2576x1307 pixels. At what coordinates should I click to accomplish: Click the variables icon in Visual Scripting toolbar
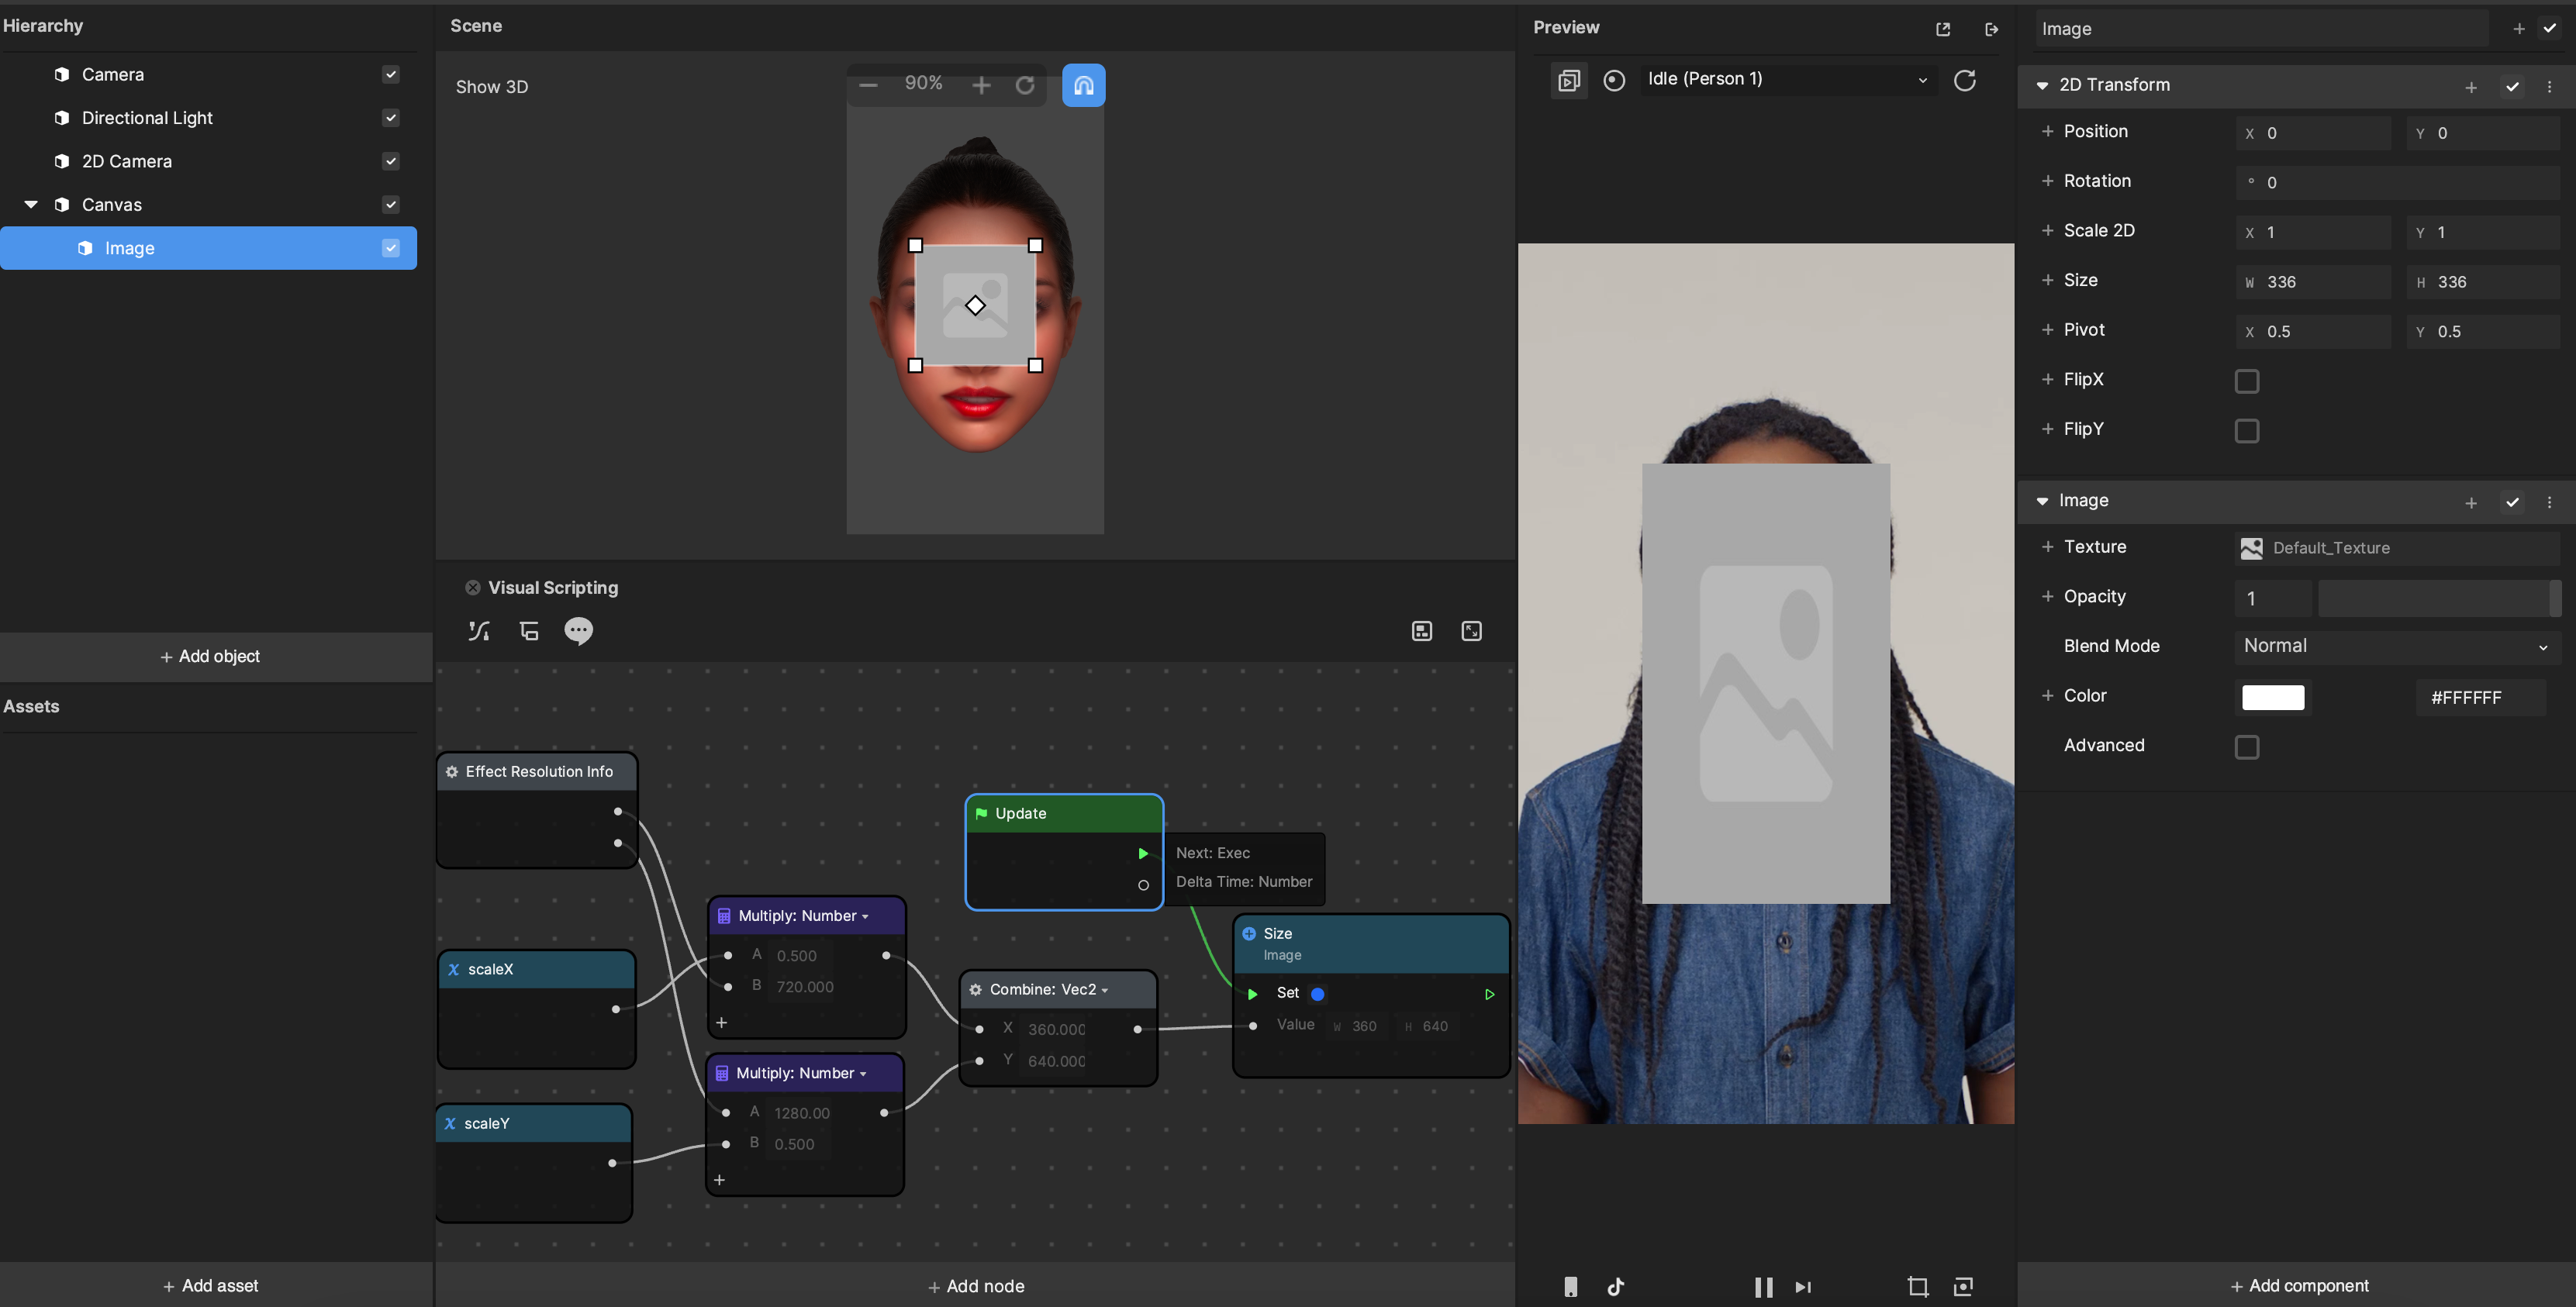click(x=479, y=631)
